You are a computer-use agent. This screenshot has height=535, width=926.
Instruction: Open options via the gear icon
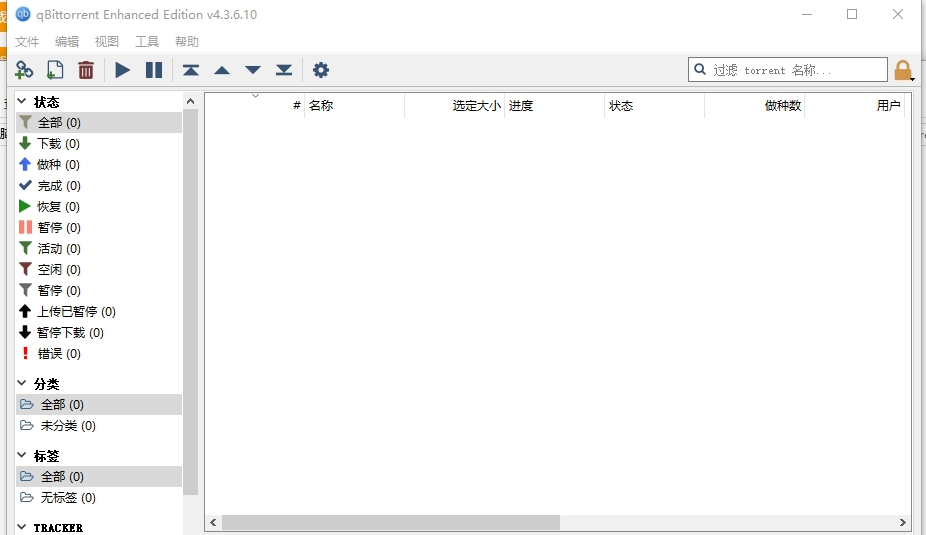[320, 70]
